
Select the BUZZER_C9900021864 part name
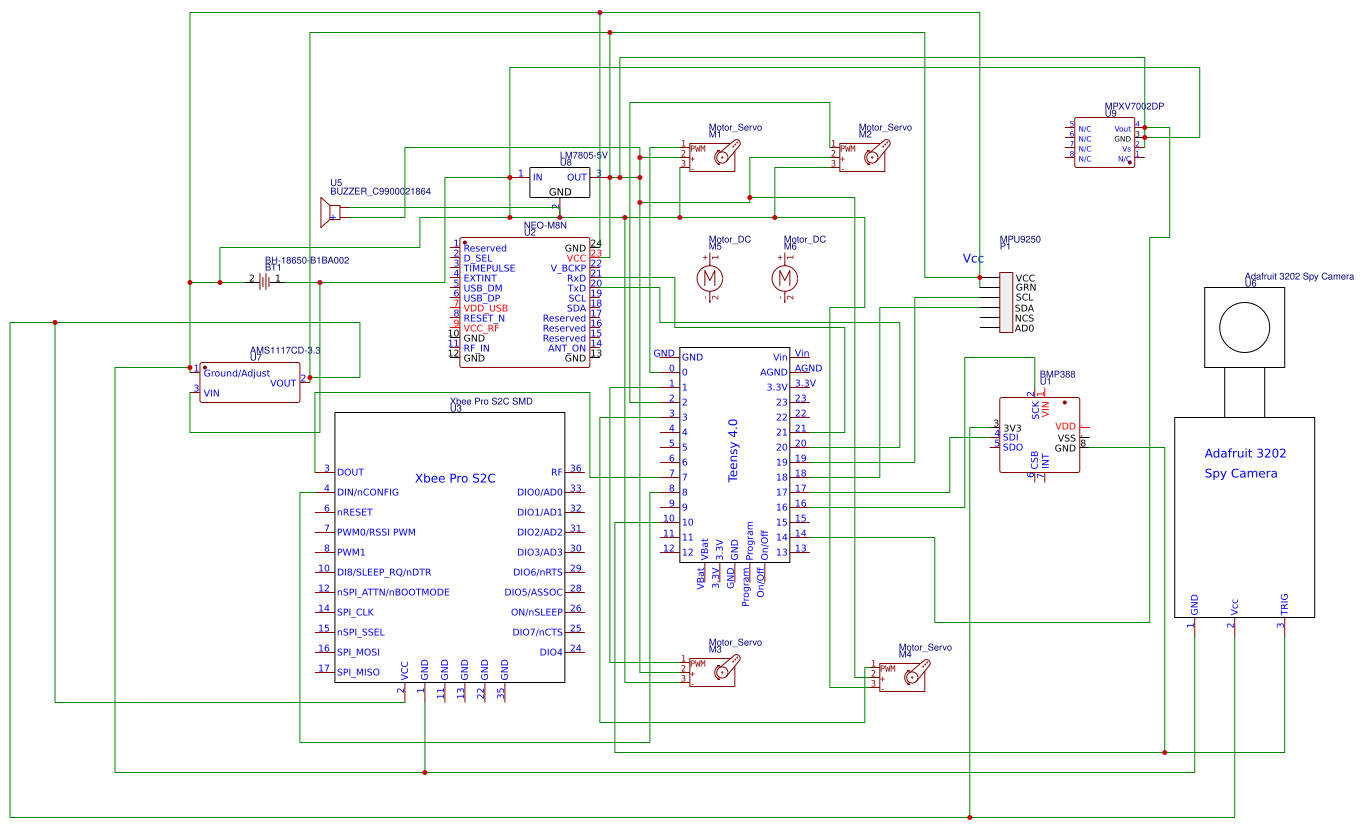(380, 190)
